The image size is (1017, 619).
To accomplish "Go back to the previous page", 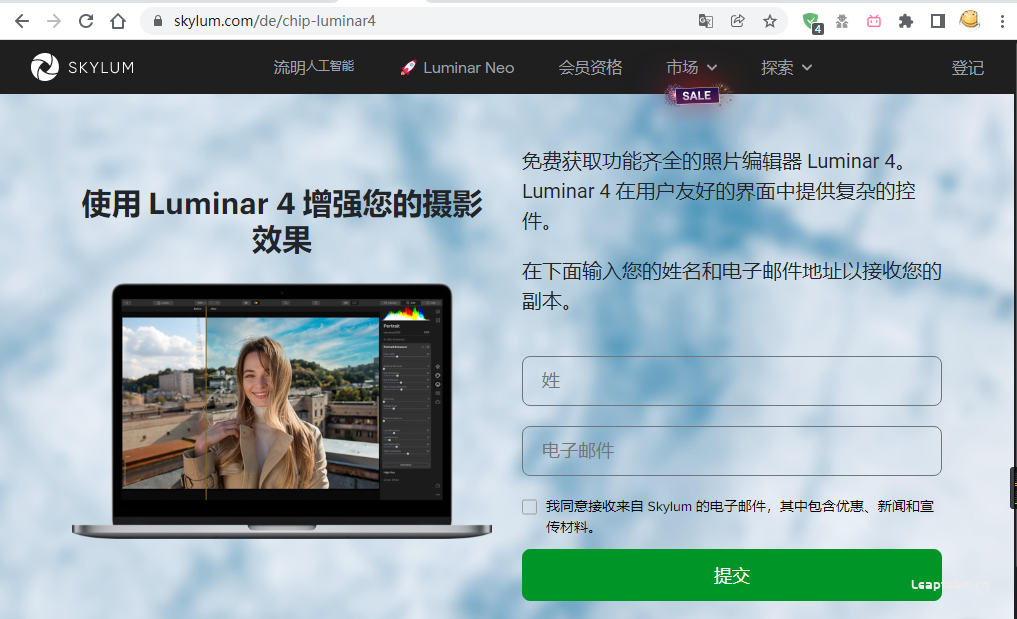I will coord(22,21).
